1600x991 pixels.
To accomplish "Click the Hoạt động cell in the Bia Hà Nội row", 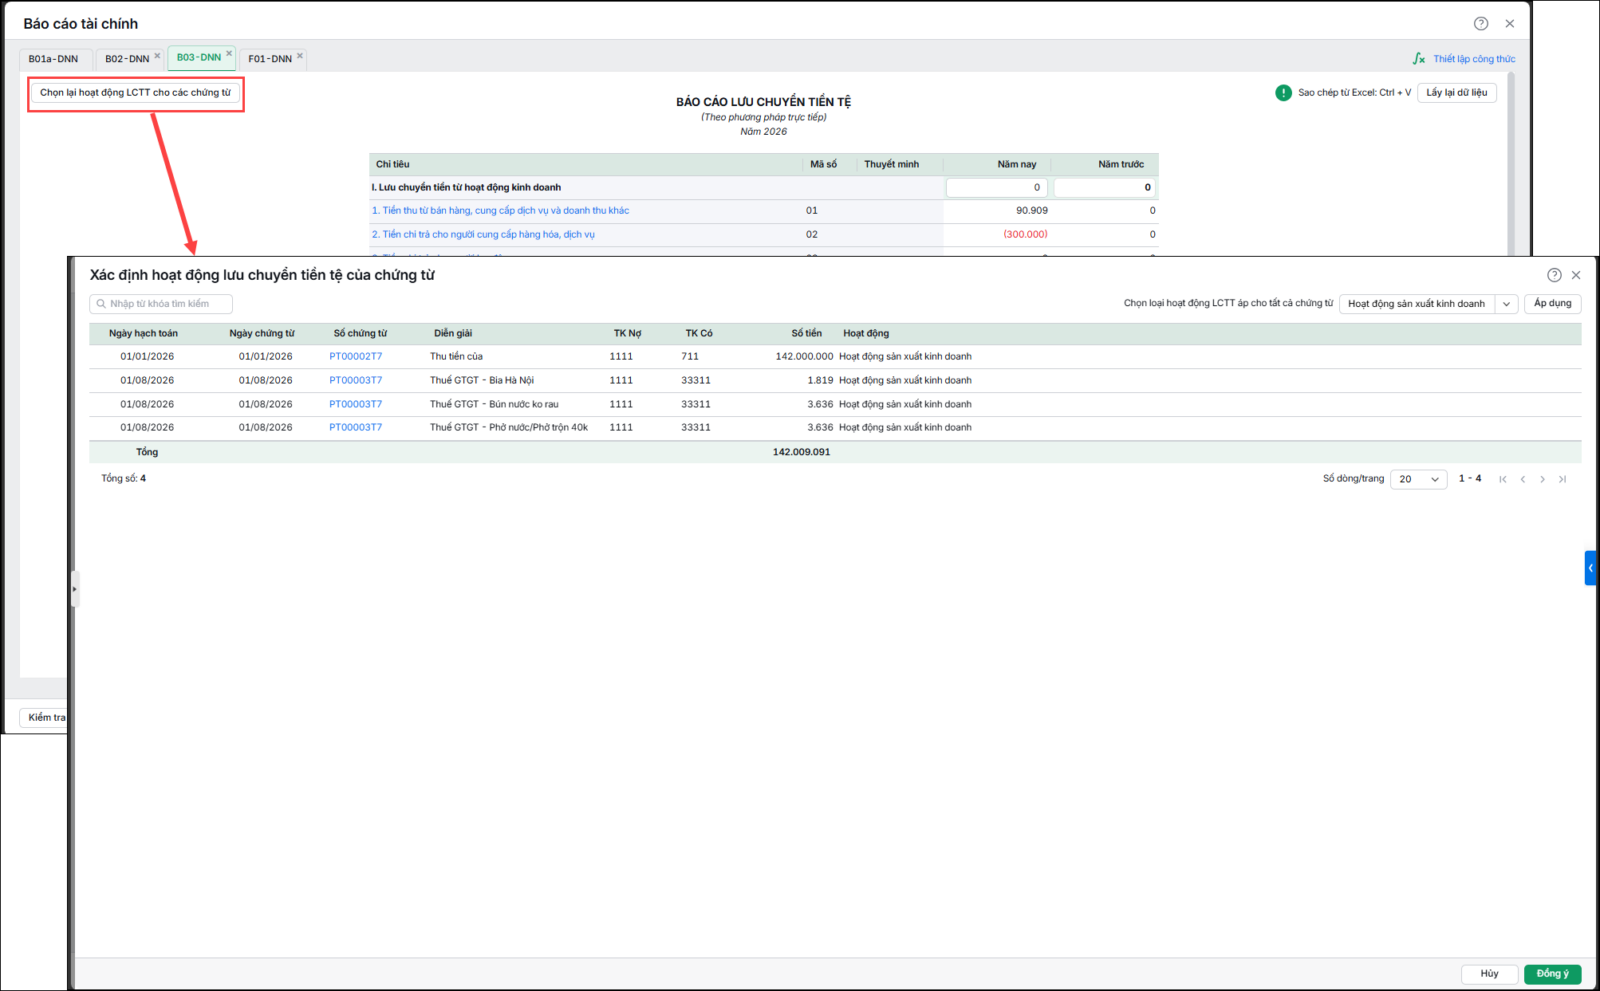I will [x=905, y=381].
